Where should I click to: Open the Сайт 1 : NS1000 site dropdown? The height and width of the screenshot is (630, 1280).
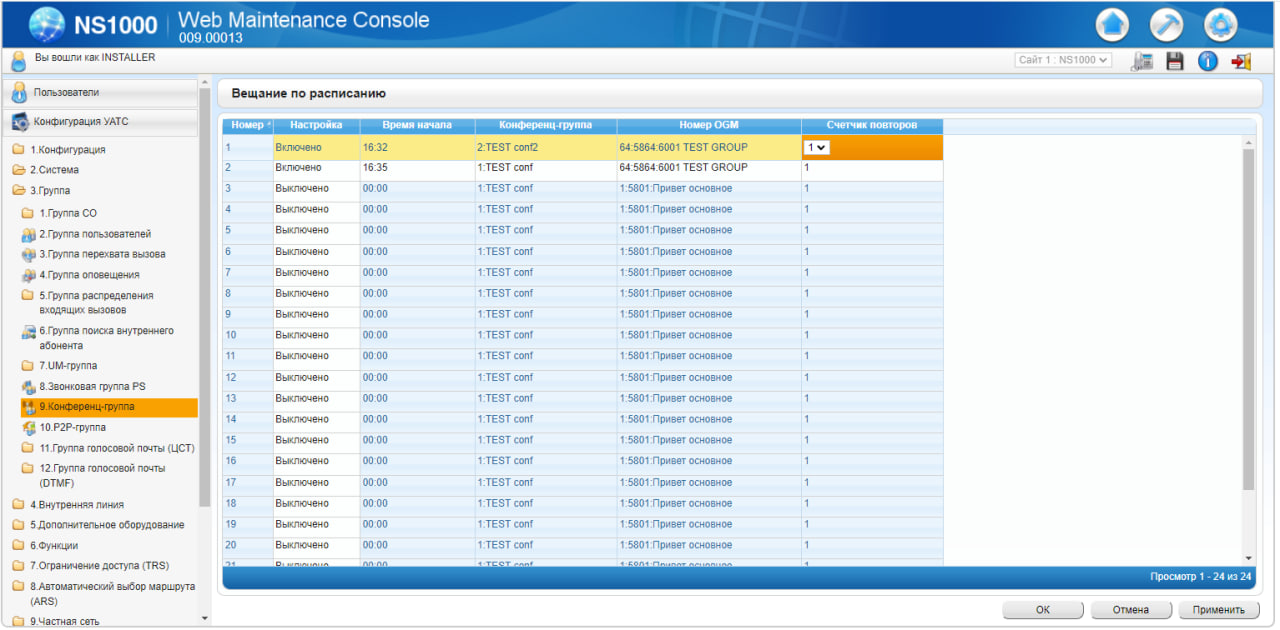point(1063,60)
